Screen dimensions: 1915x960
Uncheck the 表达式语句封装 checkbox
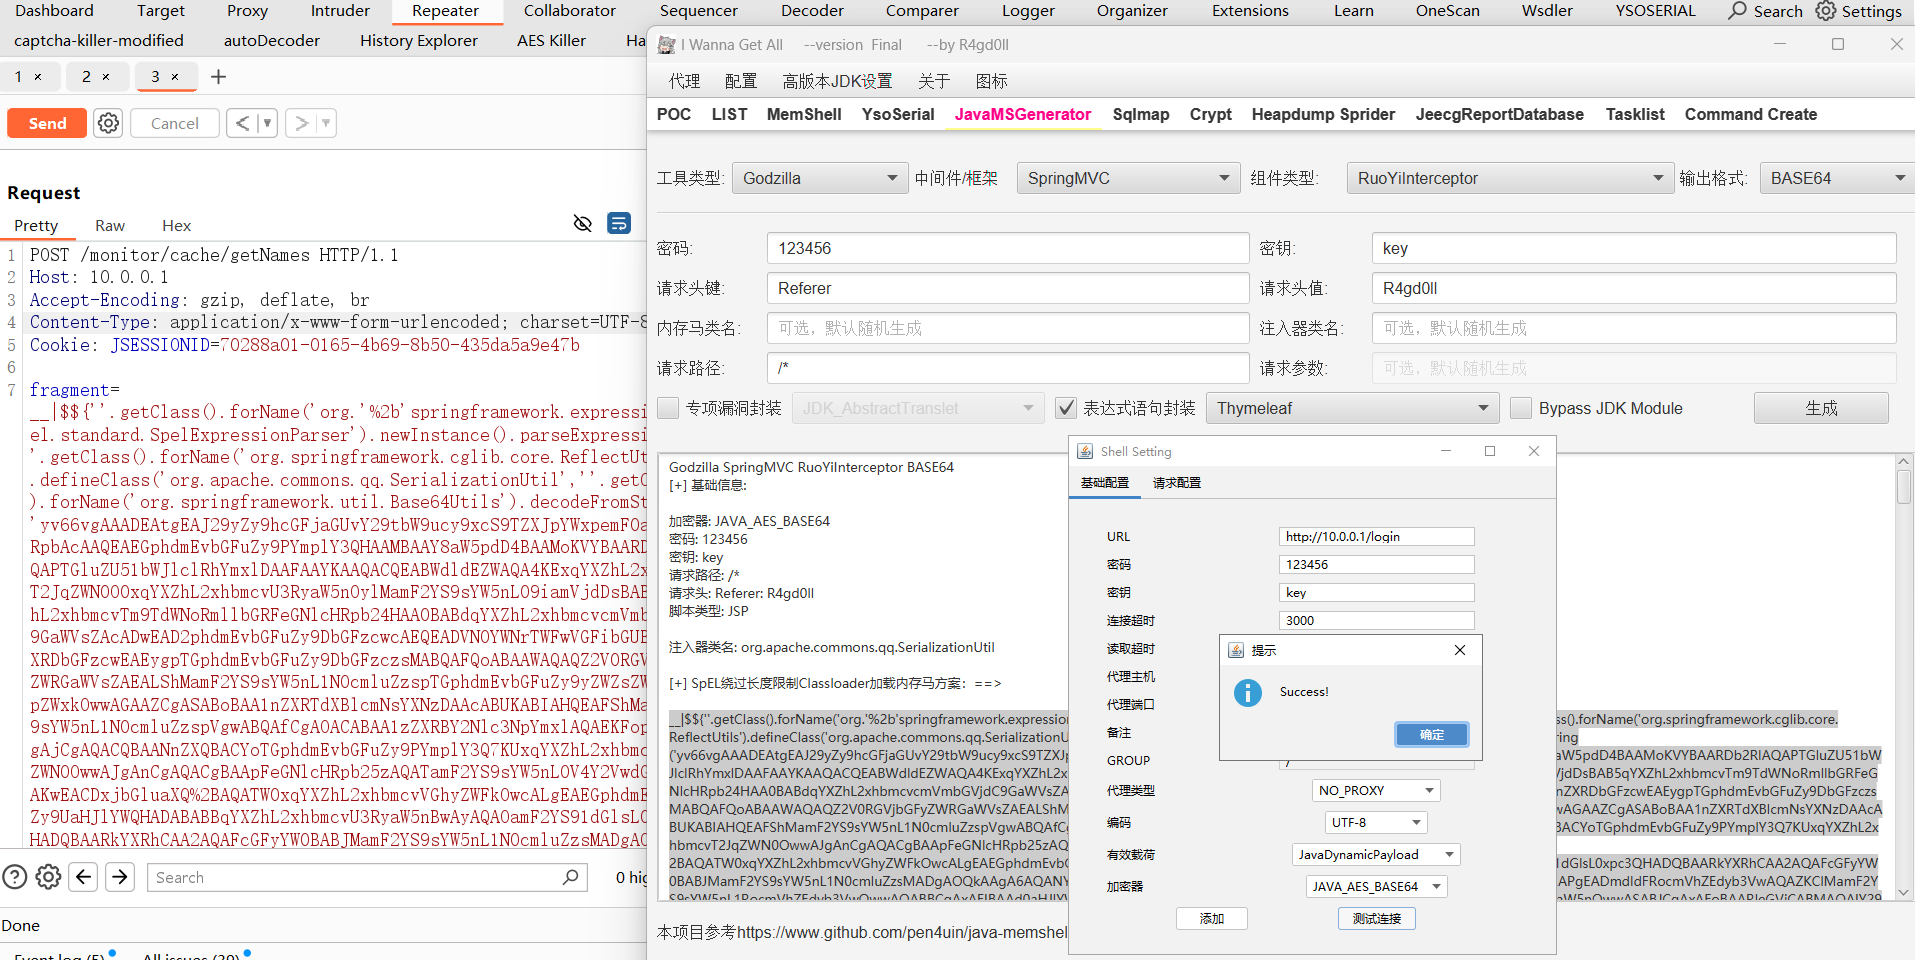(x=1066, y=408)
